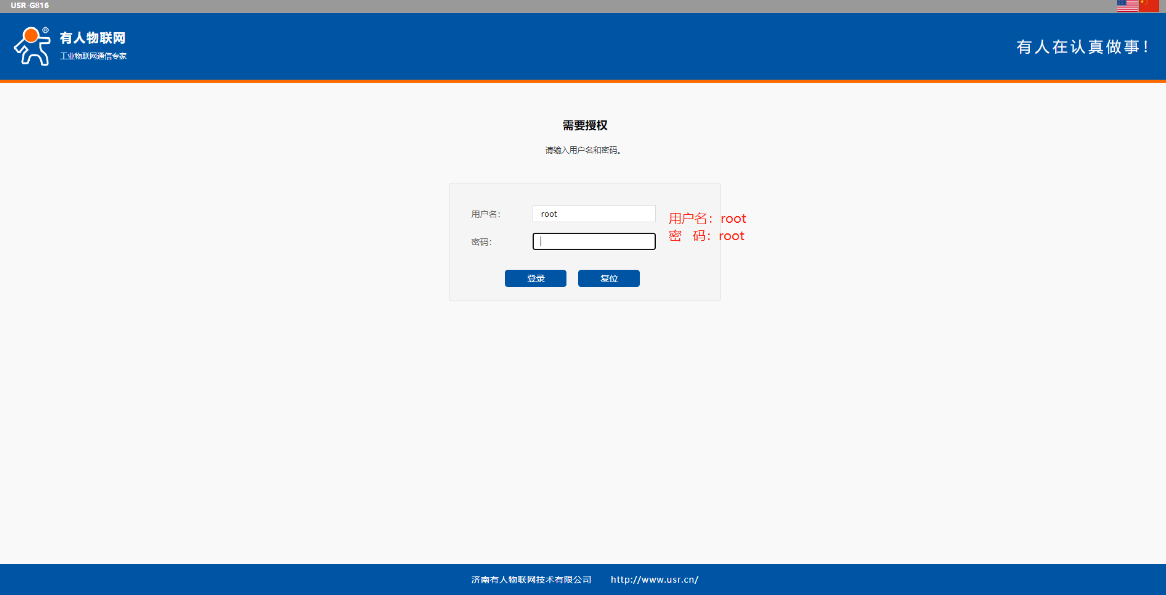Click the 需要授权 heading
The height and width of the screenshot is (595, 1166).
[x=584, y=126]
